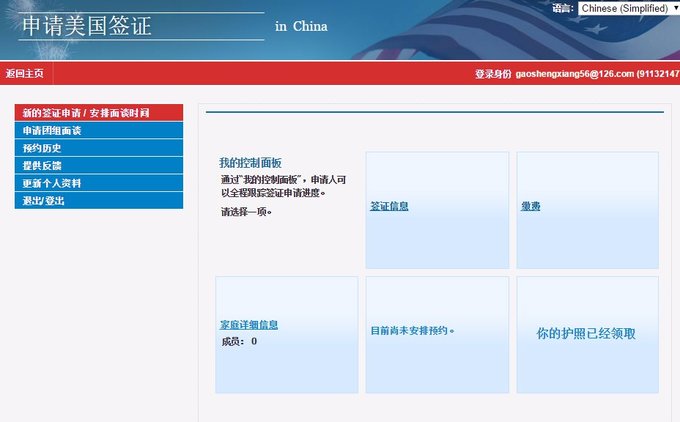Select 新的签证申请 / 安排面谈时间 menu item

coord(99,113)
